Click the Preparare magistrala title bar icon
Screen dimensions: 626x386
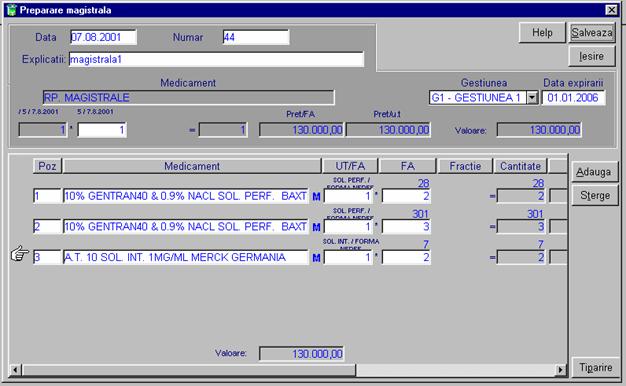tap(12, 10)
